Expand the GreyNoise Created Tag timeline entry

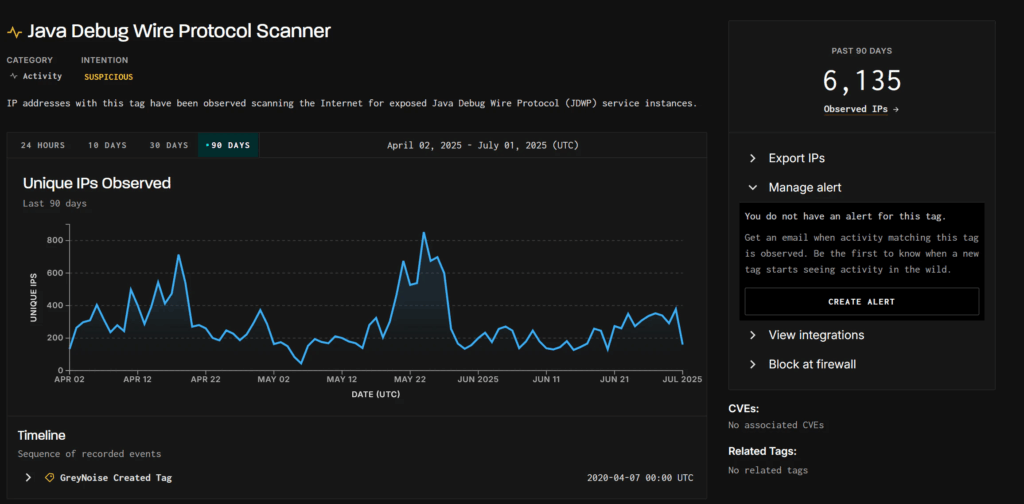point(28,478)
